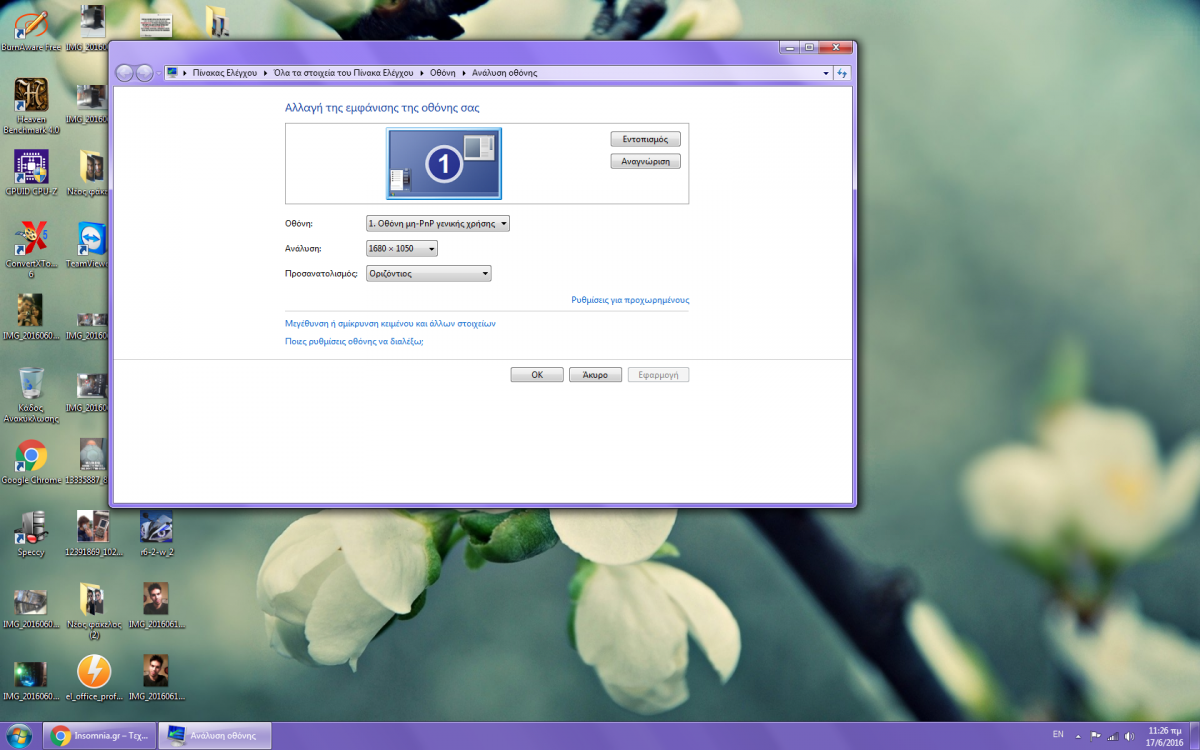The height and width of the screenshot is (750, 1200).
Task: Expand the arrow after Οθόνη breadcrumb
Action: (x=464, y=73)
